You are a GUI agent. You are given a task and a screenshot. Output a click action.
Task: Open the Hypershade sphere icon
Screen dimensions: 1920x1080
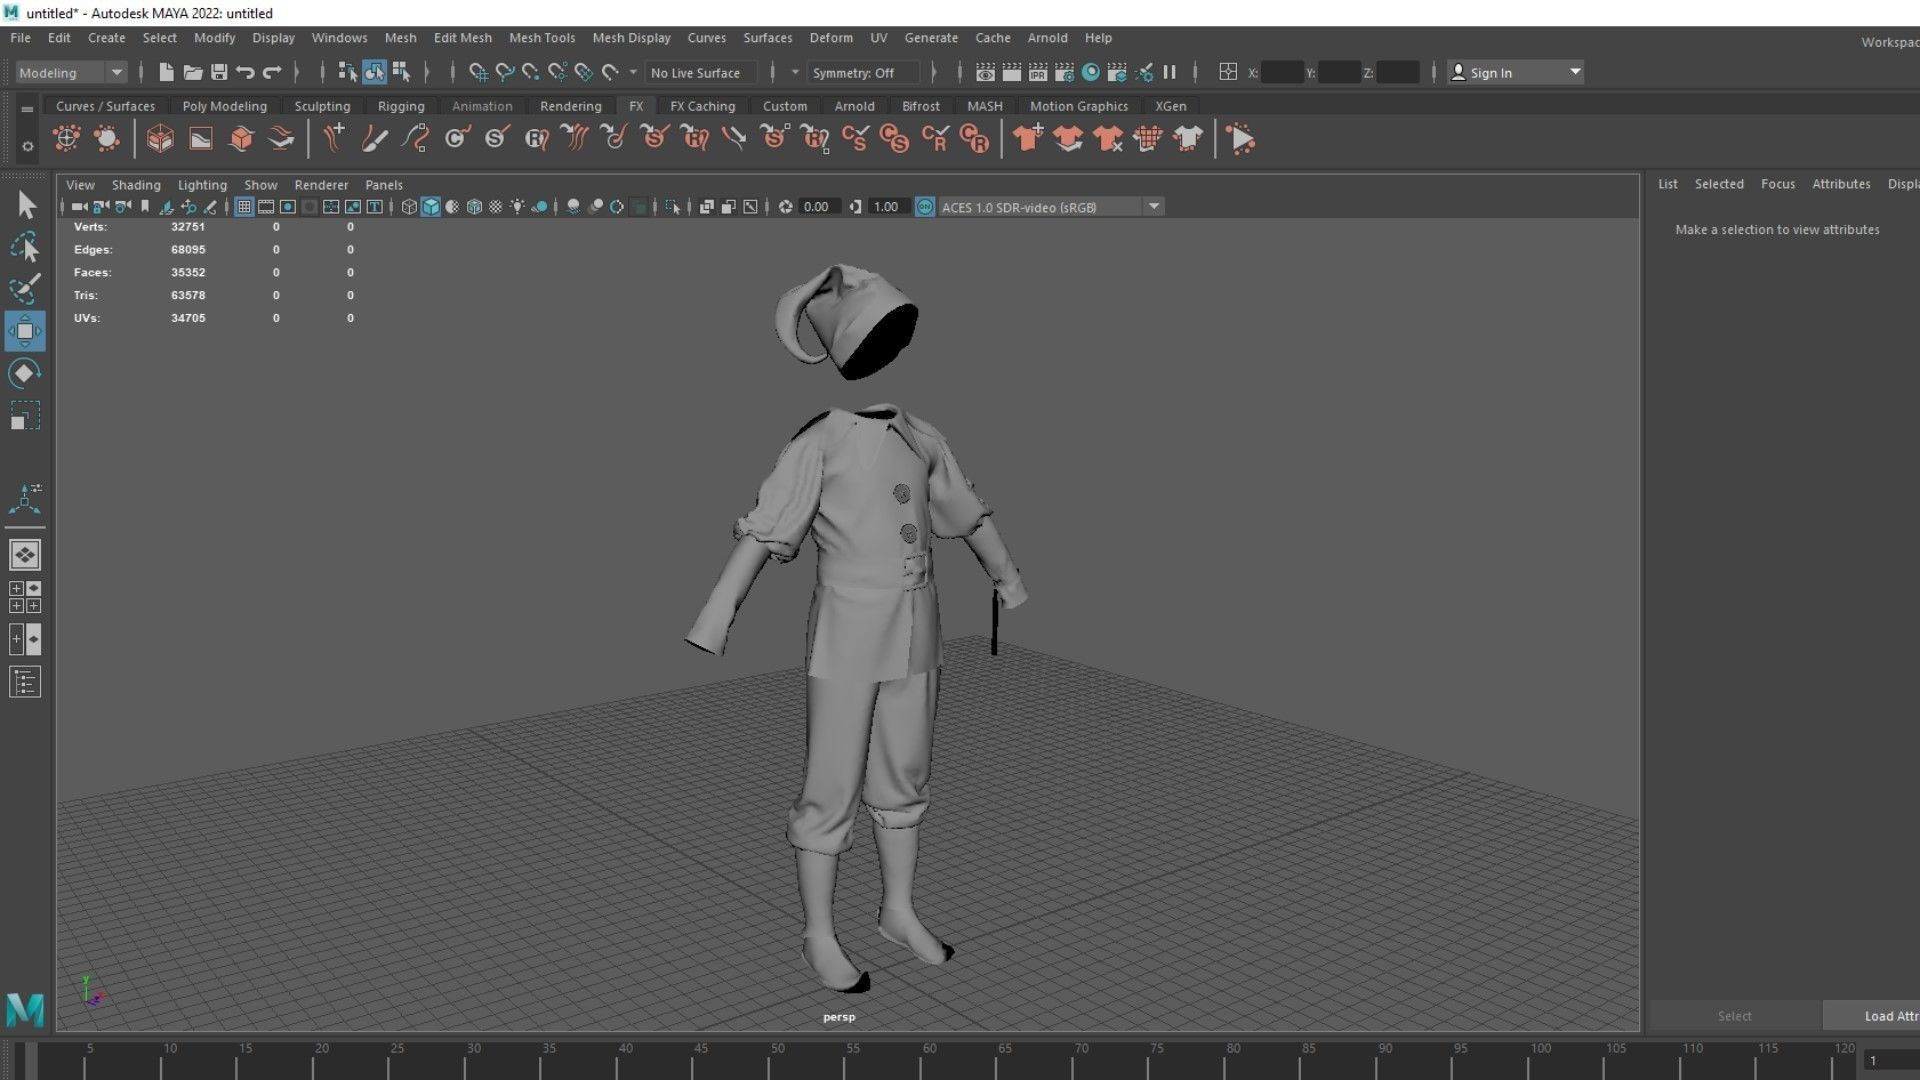[1091, 72]
